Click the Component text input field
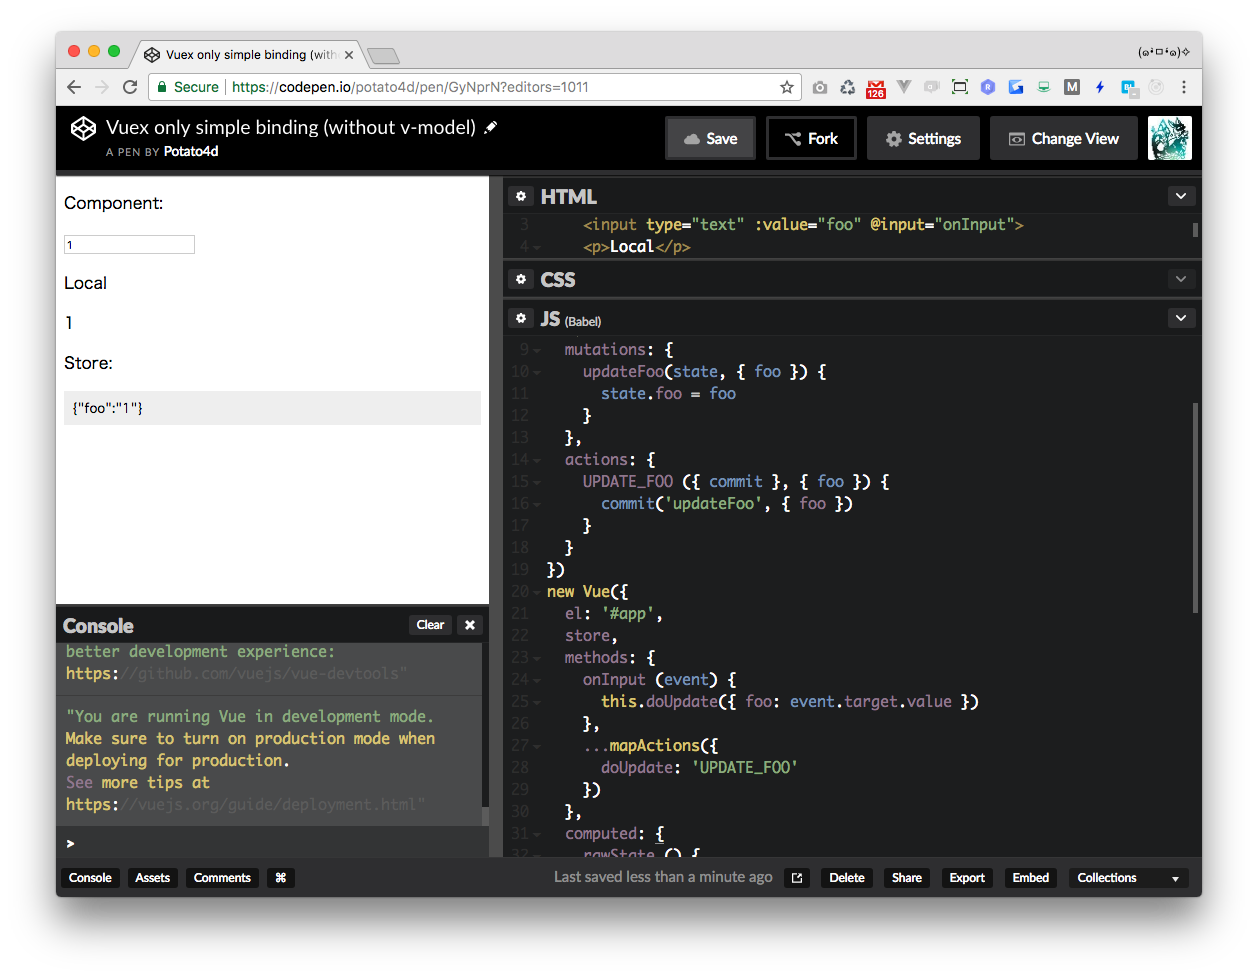Image resolution: width=1258 pixels, height=977 pixels. (129, 245)
